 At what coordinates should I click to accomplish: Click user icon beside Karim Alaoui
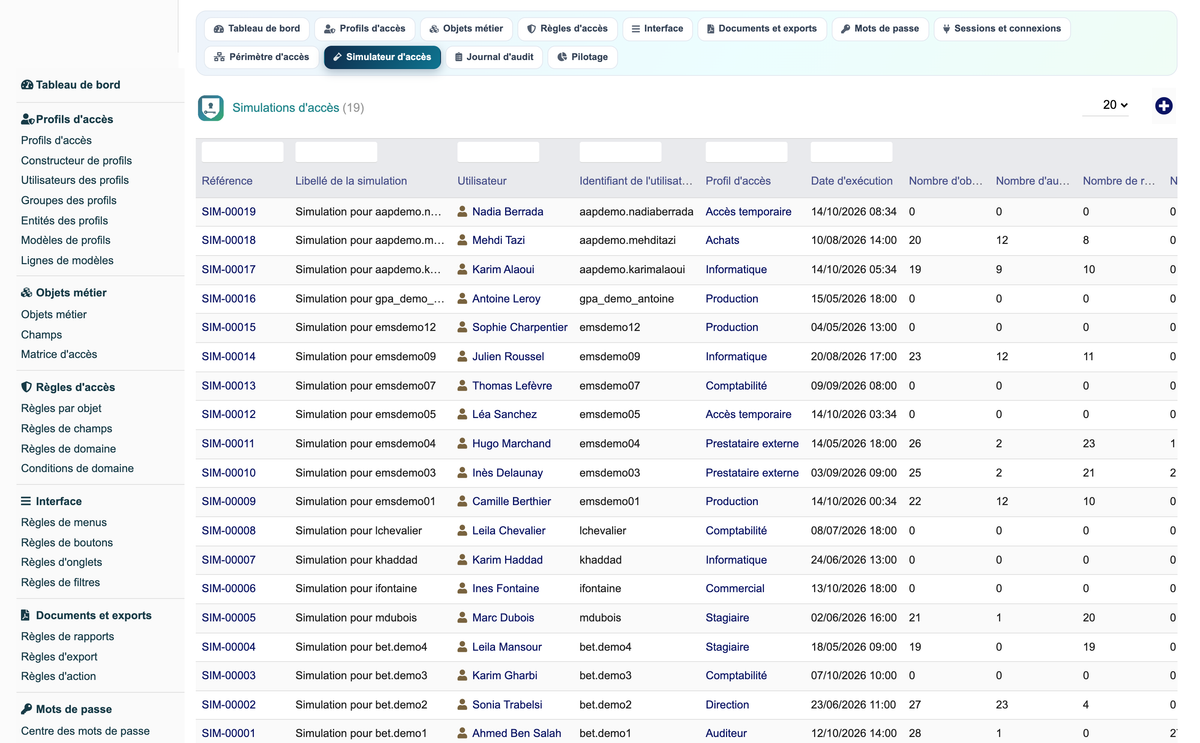pos(463,270)
